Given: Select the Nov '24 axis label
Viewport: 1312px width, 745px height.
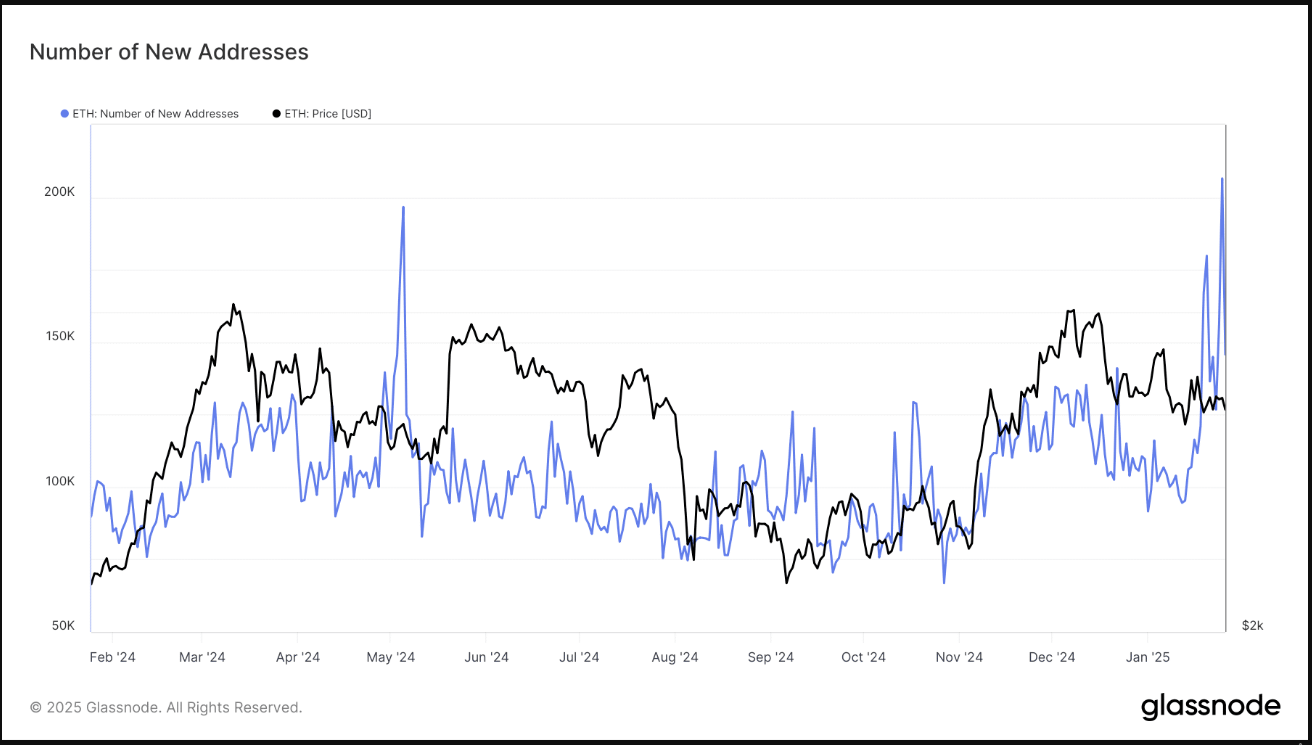Looking at the screenshot, I should 959,657.
